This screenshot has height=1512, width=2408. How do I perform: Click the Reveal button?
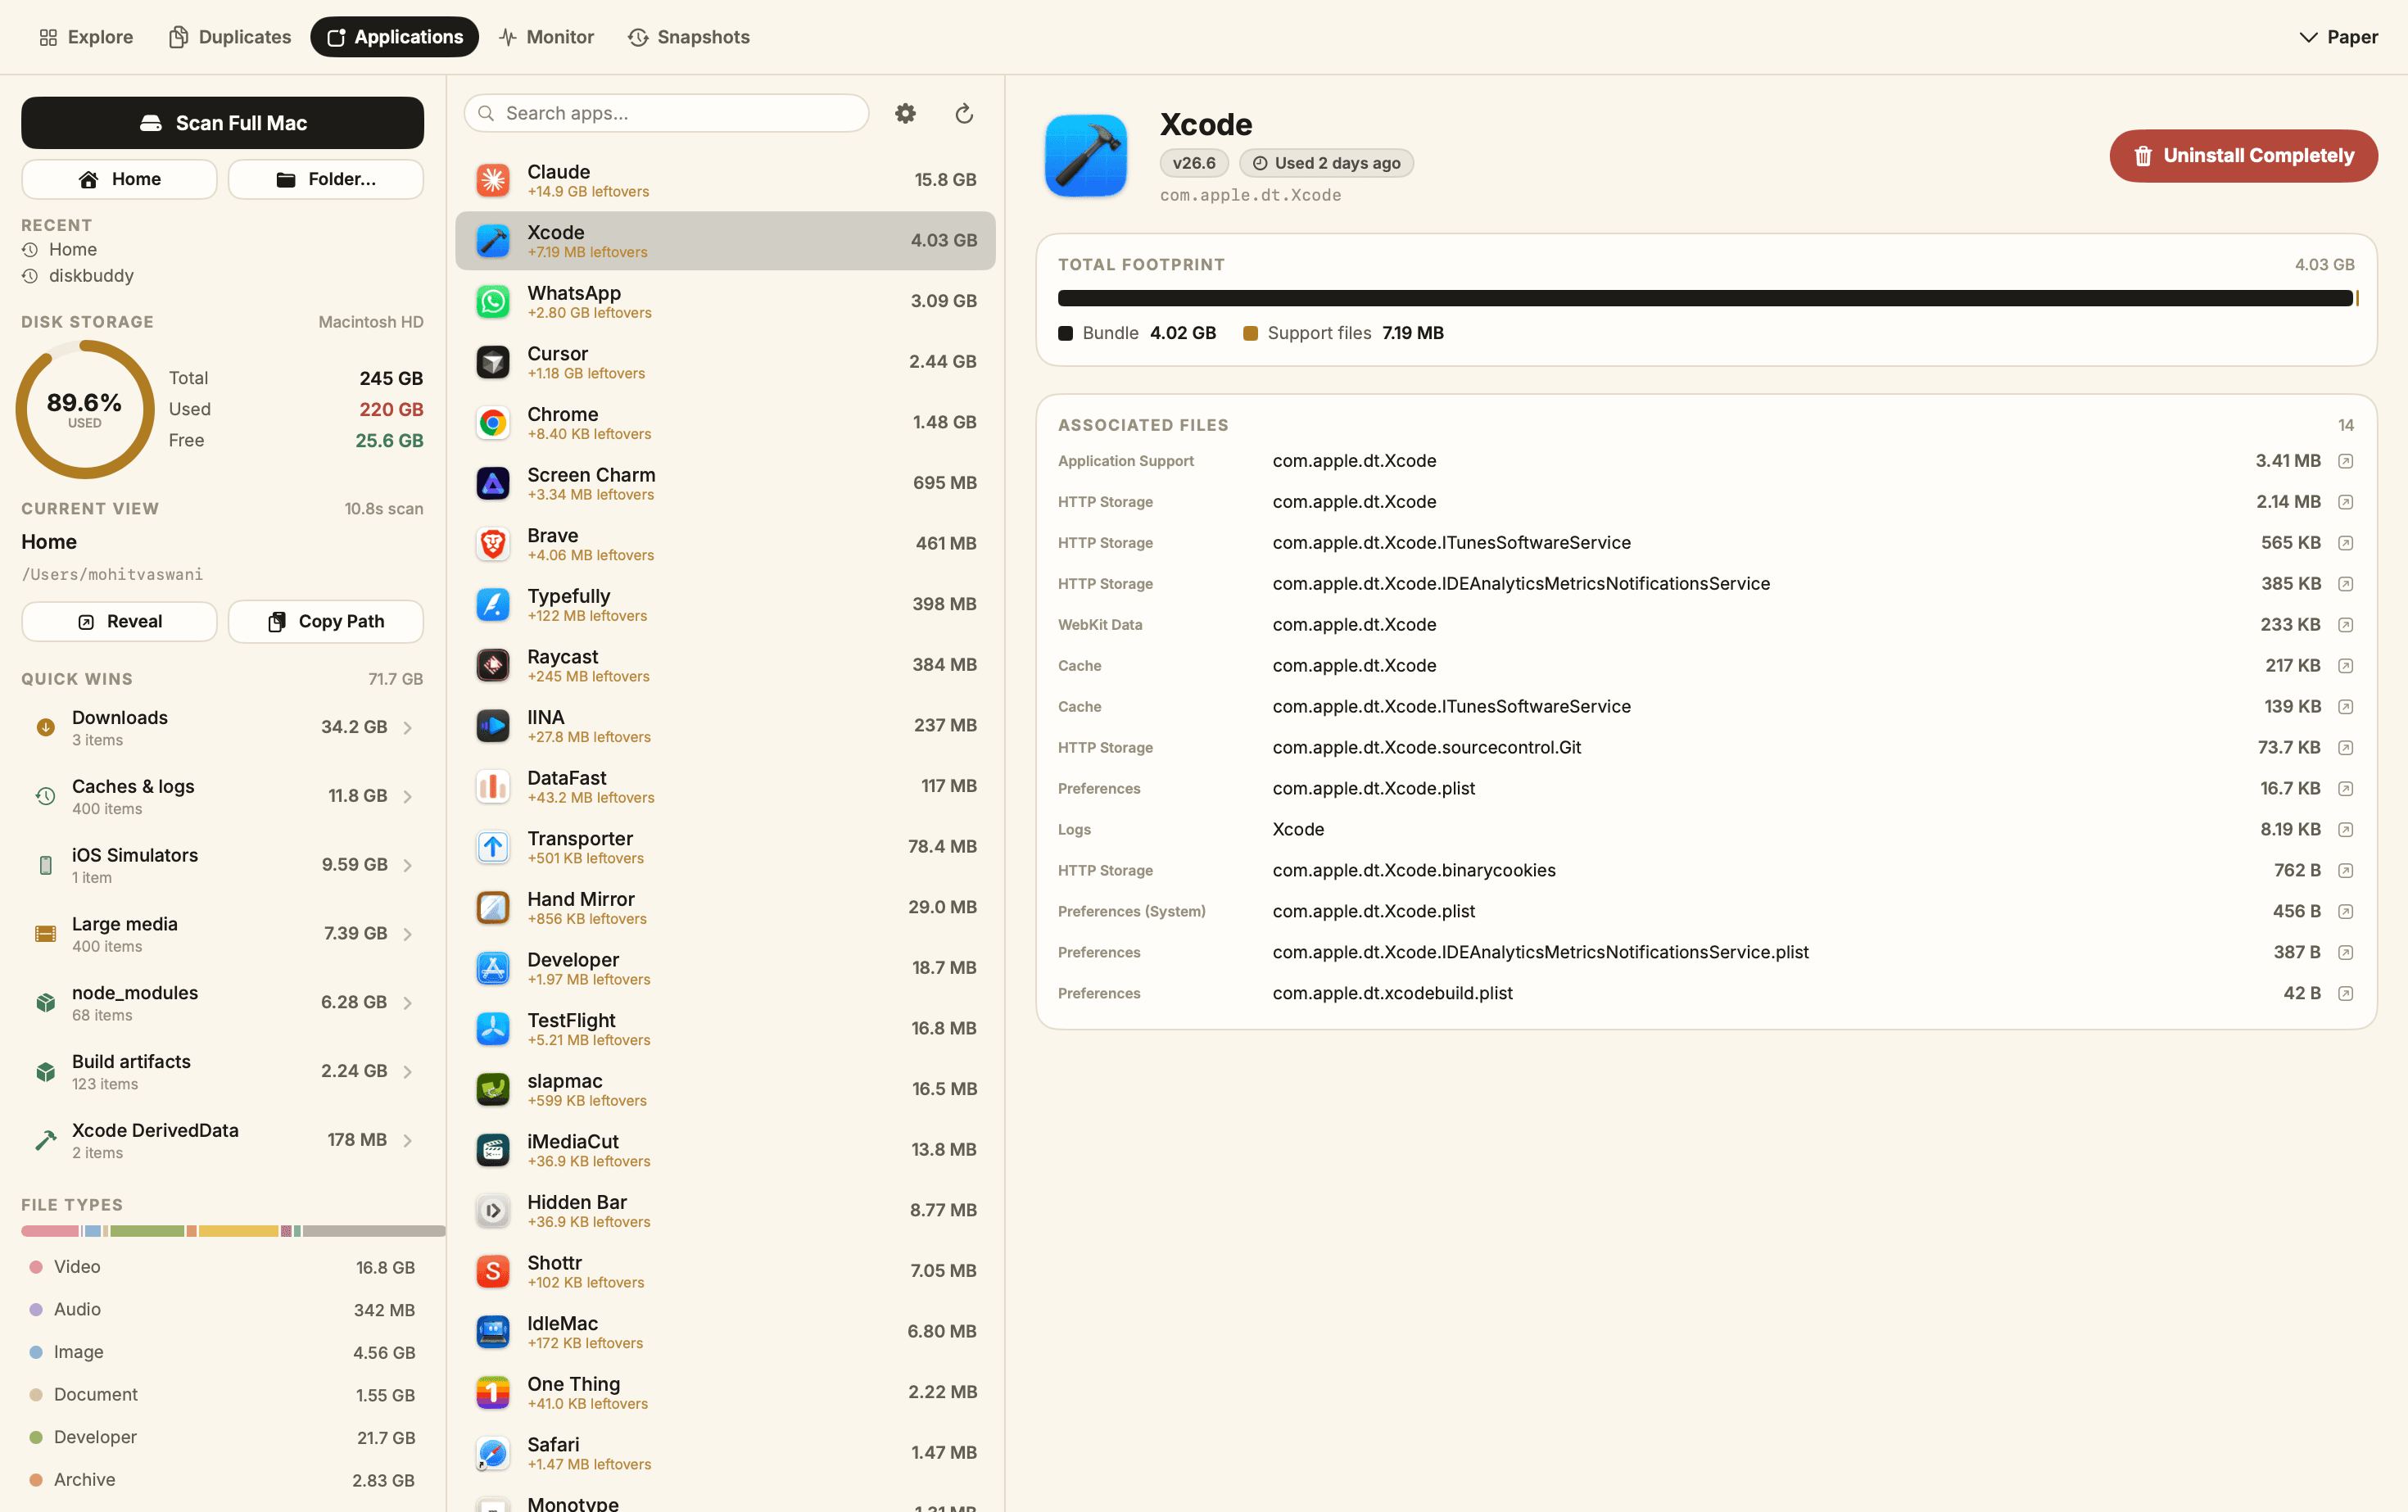click(x=119, y=622)
